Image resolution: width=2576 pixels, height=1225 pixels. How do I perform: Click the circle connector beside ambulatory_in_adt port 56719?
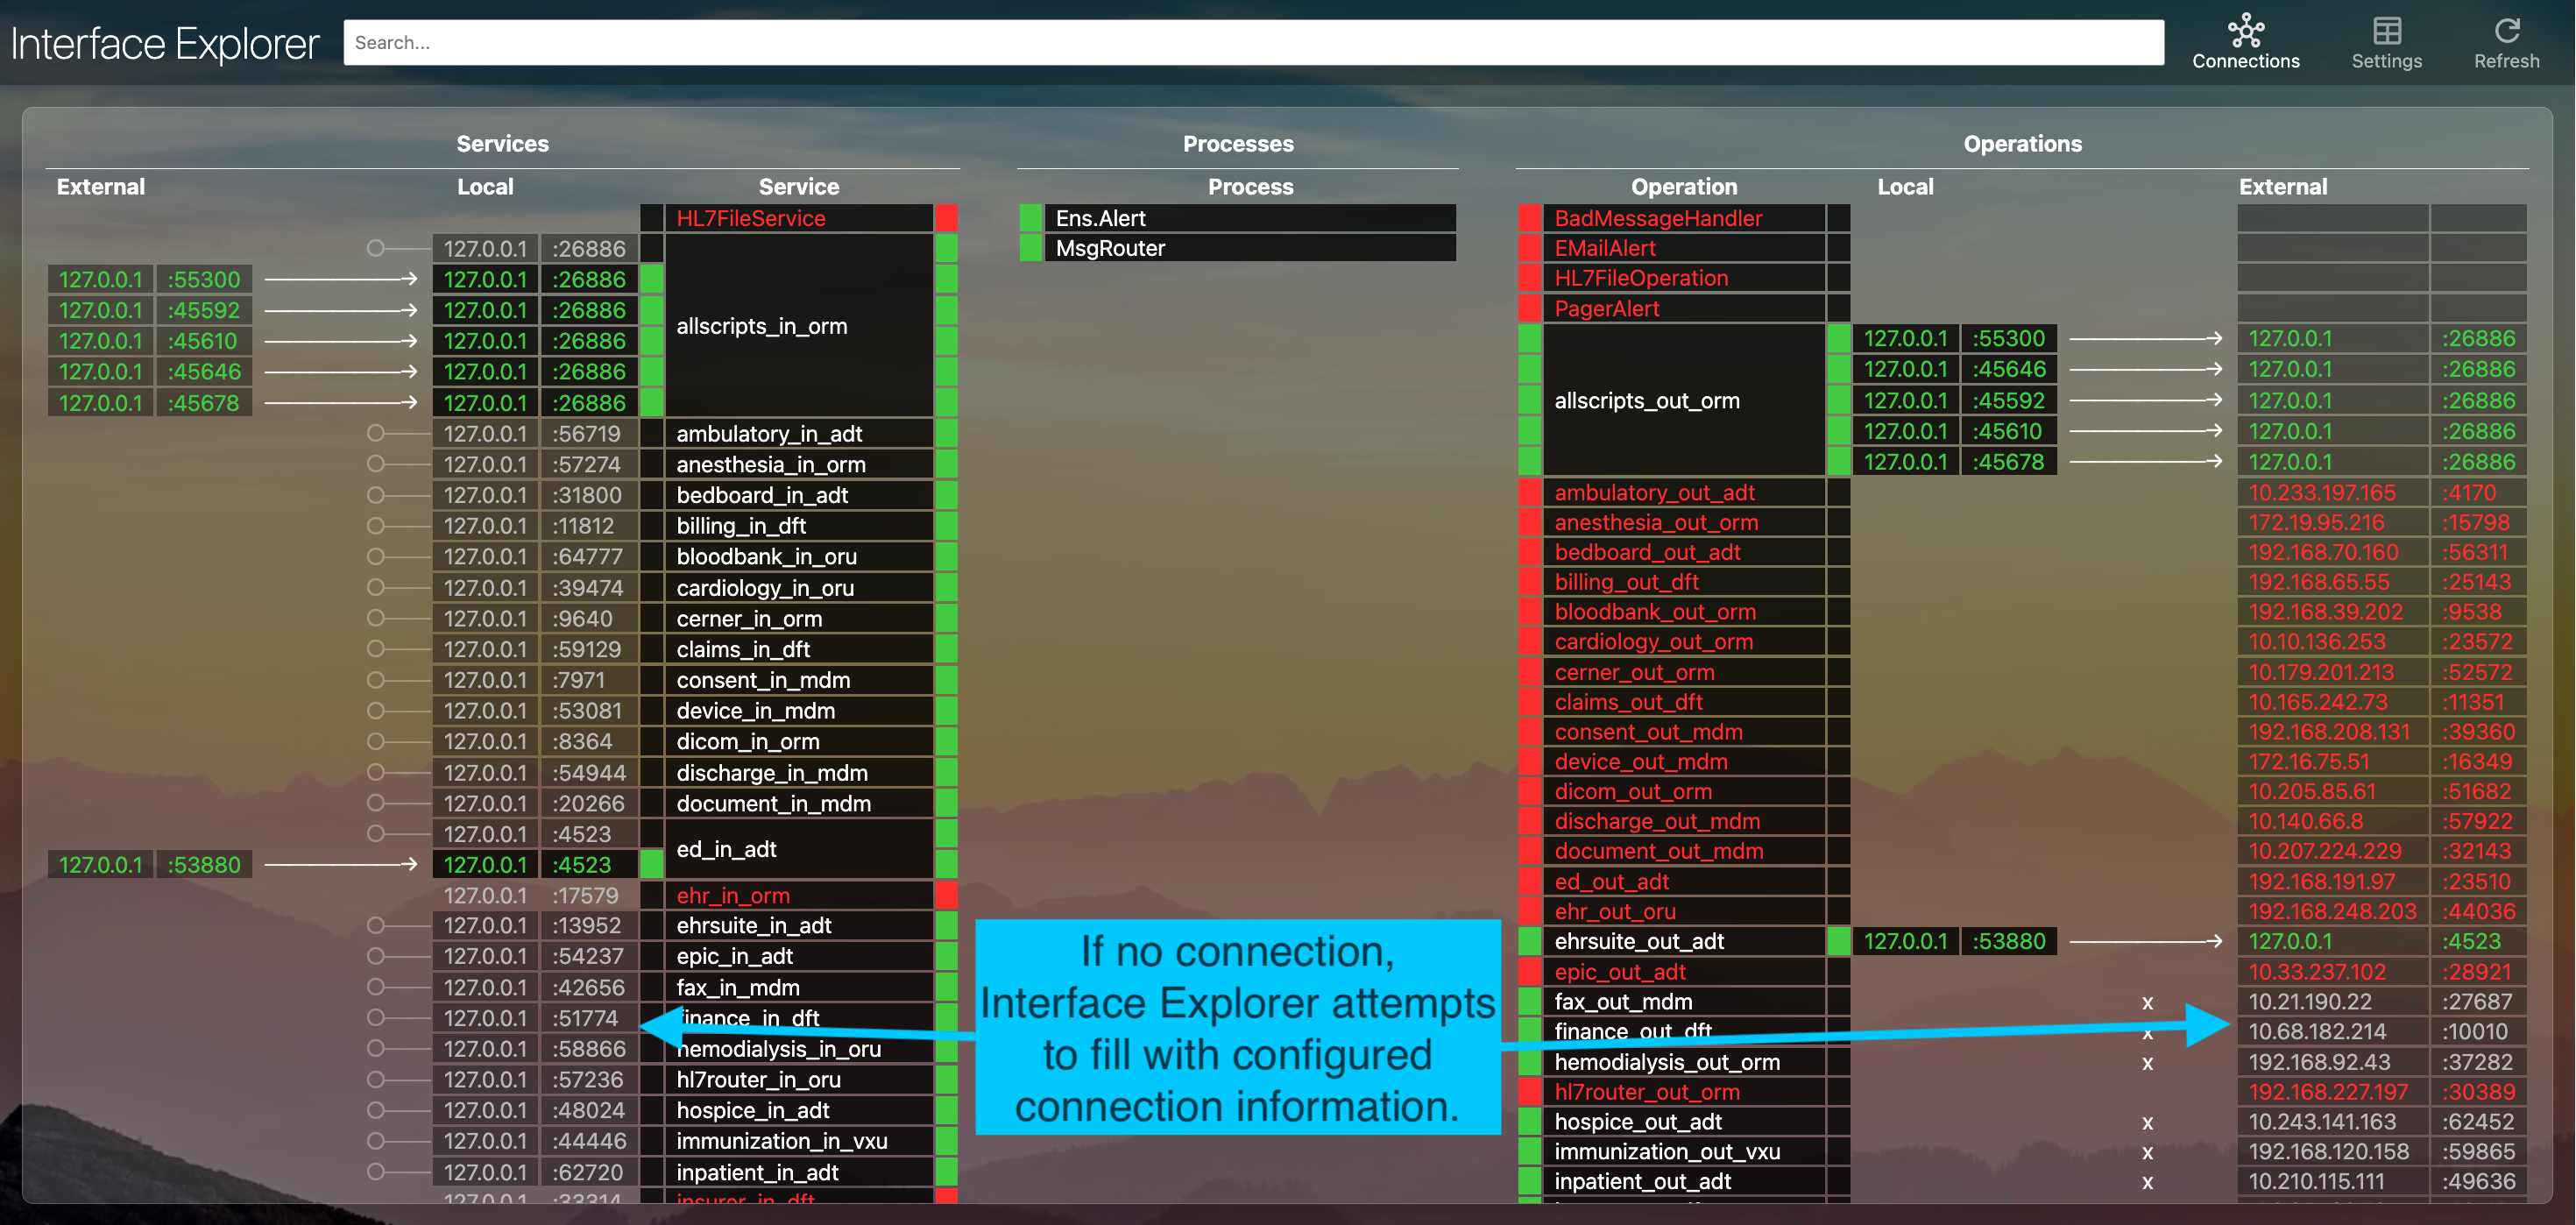coord(375,433)
